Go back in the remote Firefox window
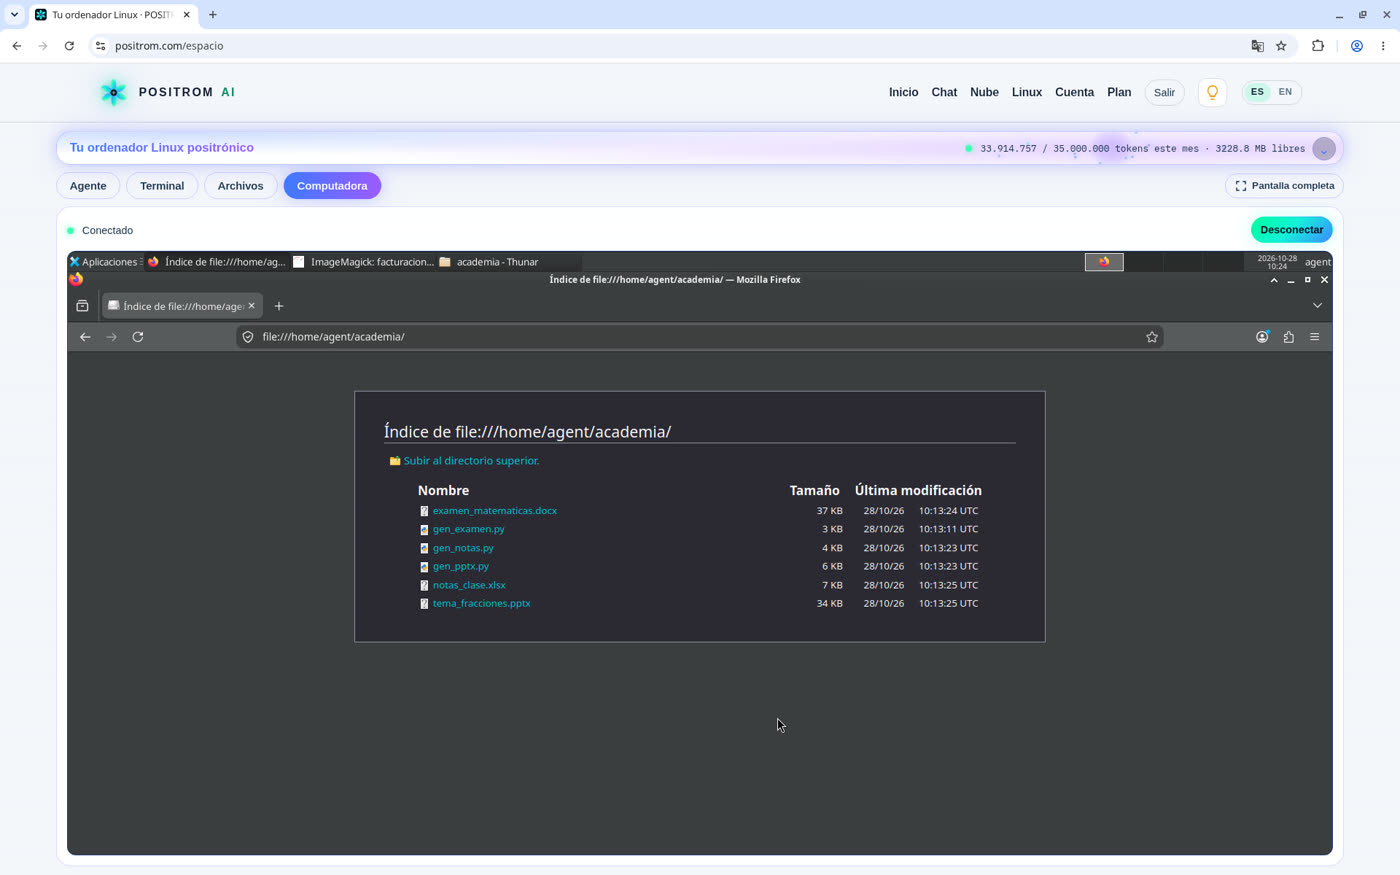Image resolution: width=1400 pixels, height=875 pixels. point(85,337)
